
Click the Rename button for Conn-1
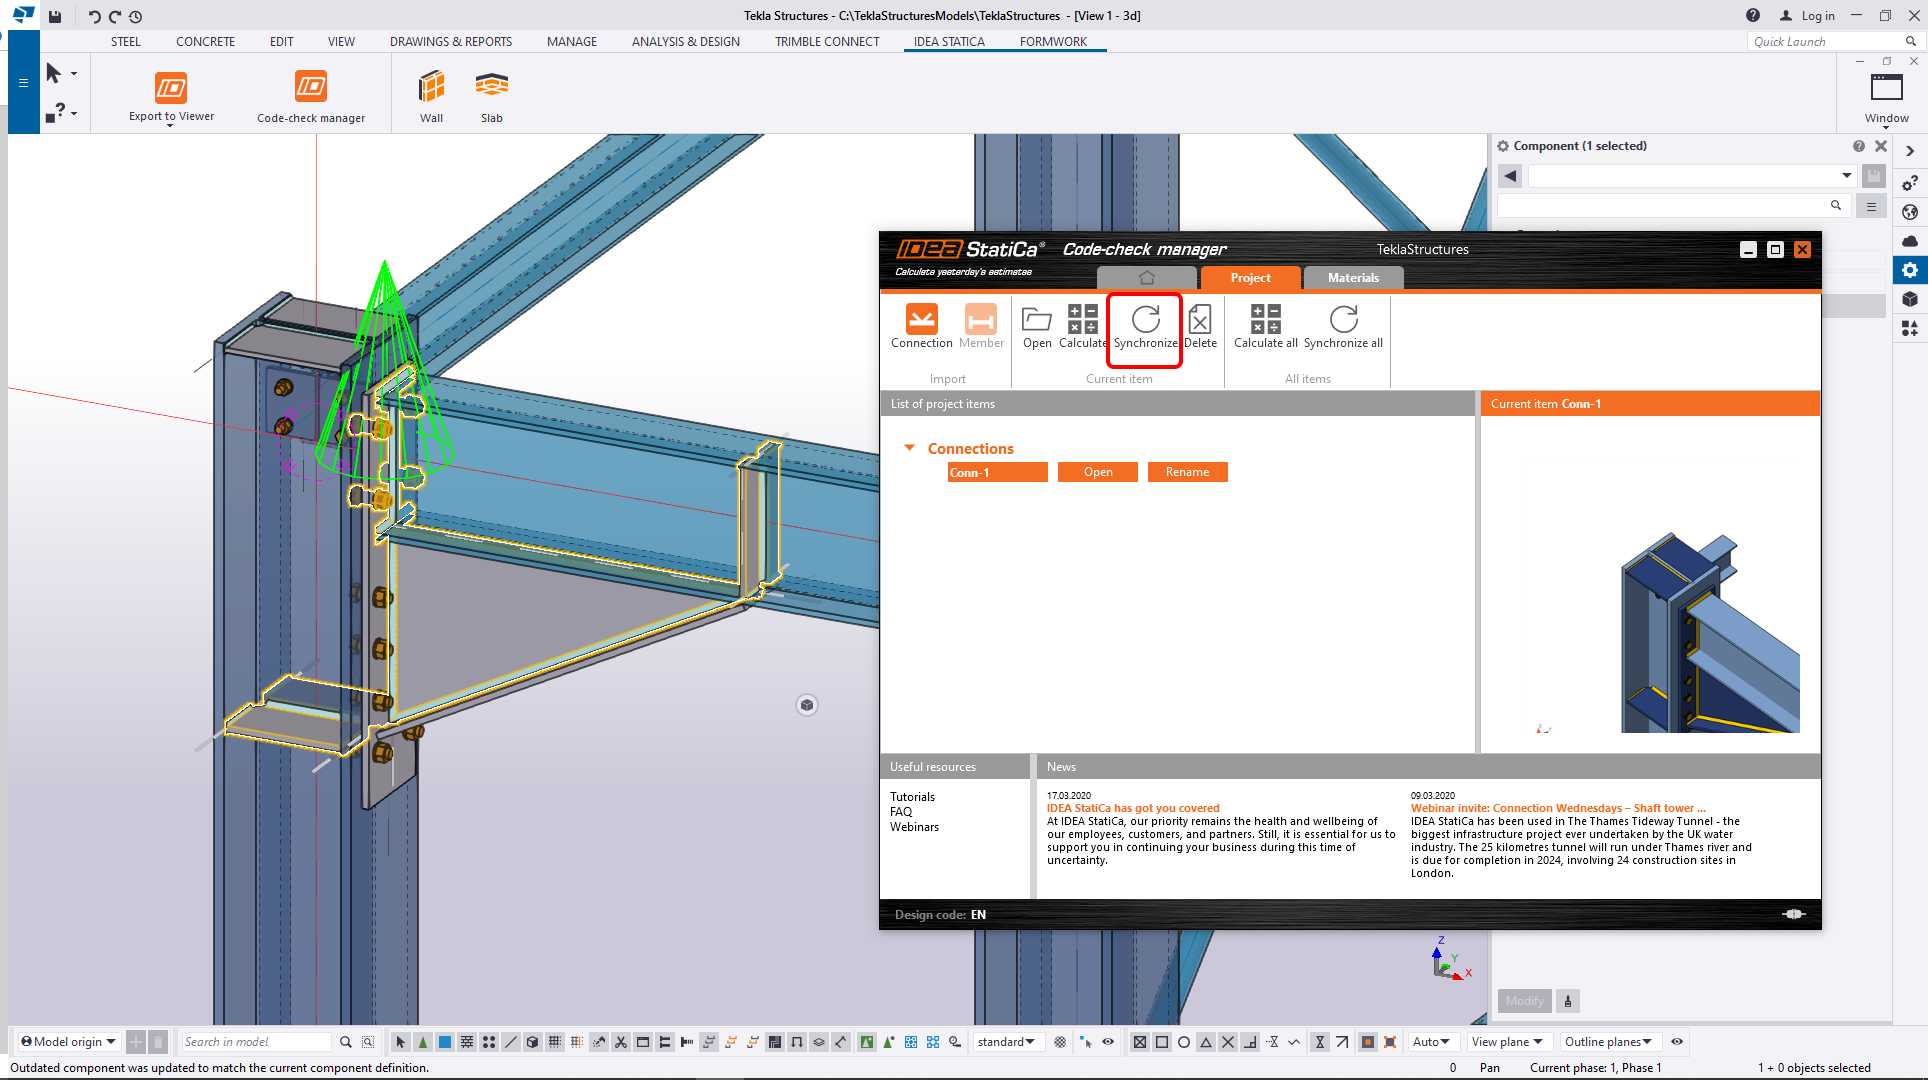click(x=1187, y=472)
